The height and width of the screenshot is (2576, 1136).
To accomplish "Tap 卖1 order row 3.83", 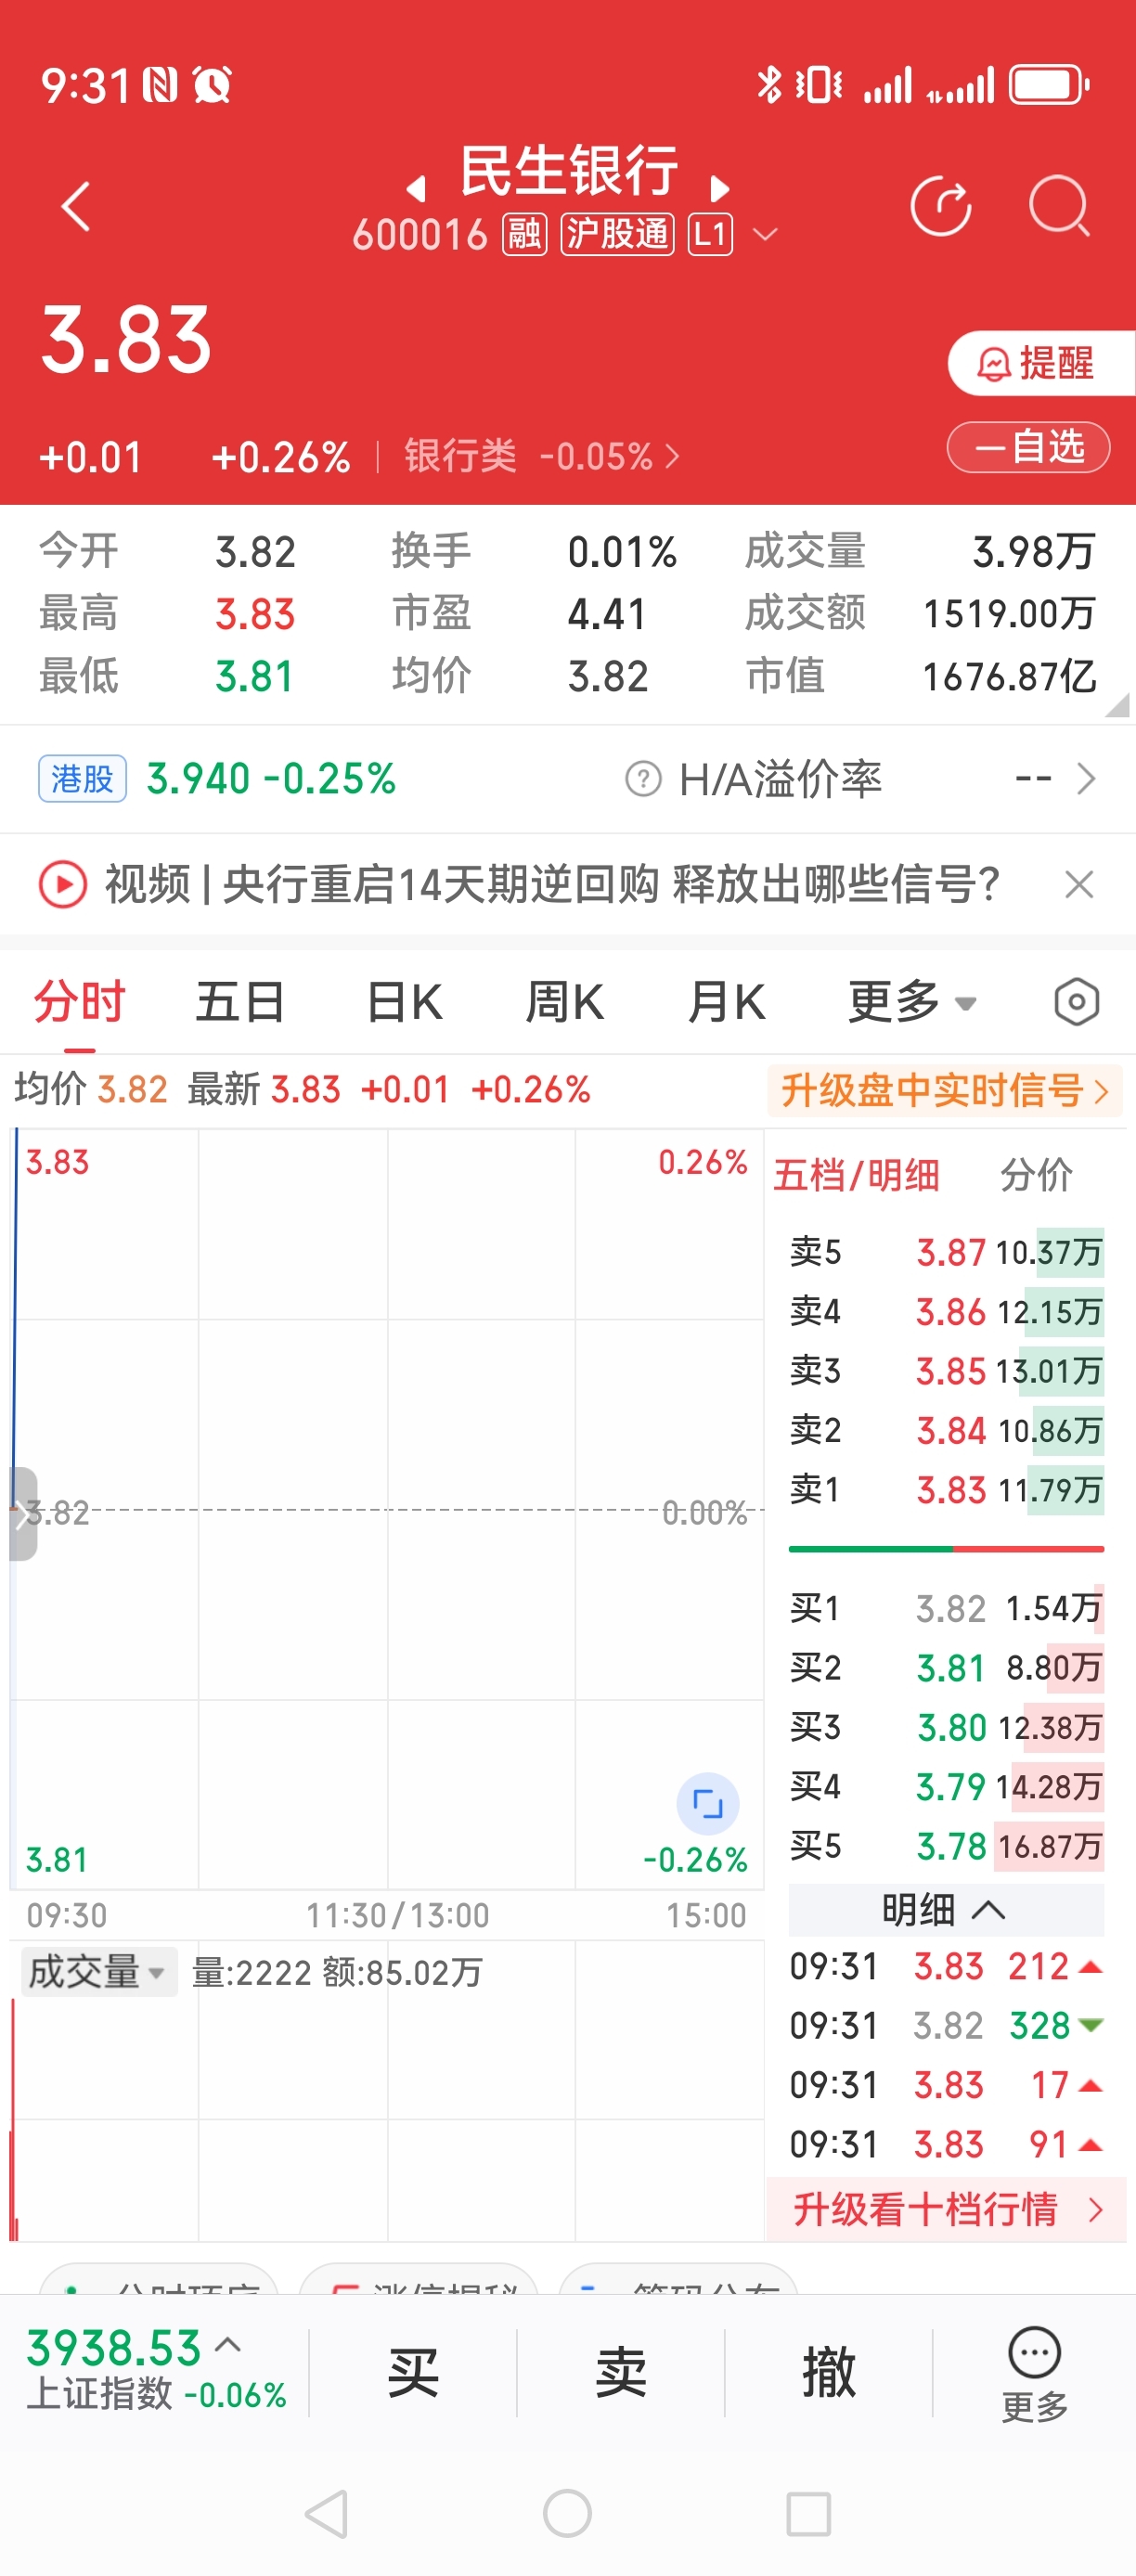I will click(946, 1490).
